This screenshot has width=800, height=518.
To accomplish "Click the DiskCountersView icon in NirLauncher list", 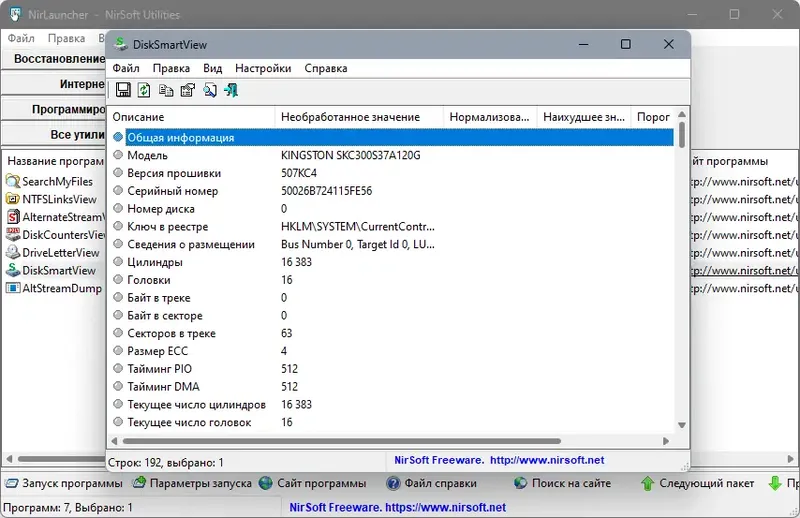I will click(x=13, y=234).
